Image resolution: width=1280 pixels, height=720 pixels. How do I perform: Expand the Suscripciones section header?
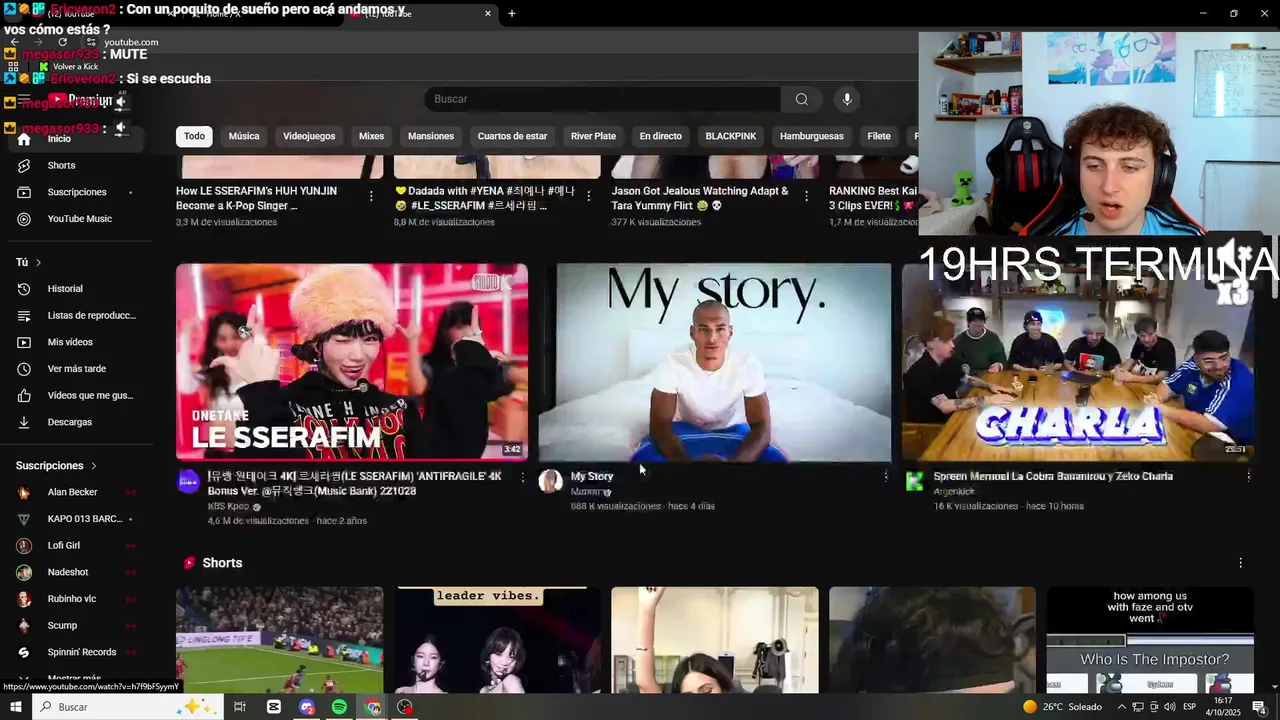point(57,466)
